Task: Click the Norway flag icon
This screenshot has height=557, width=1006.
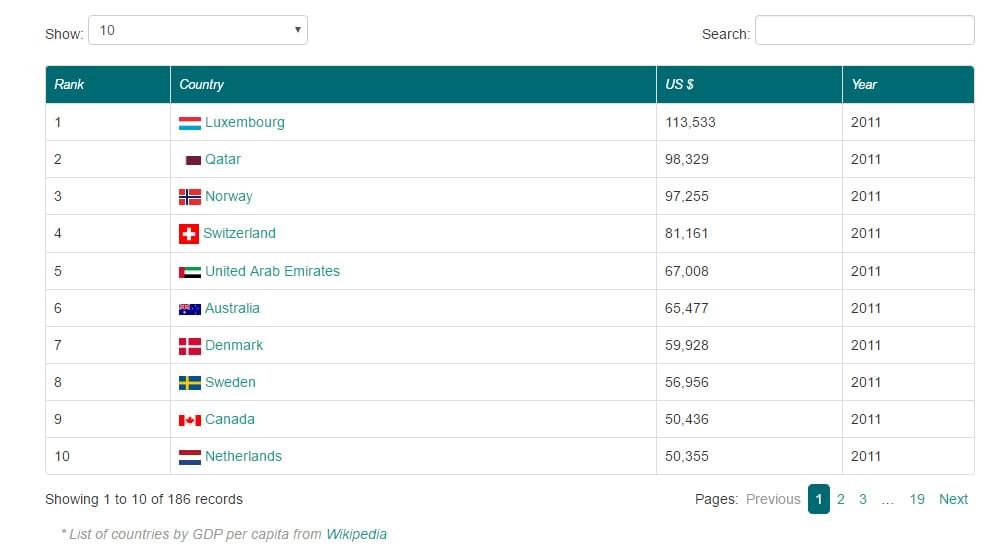Action: [x=190, y=197]
